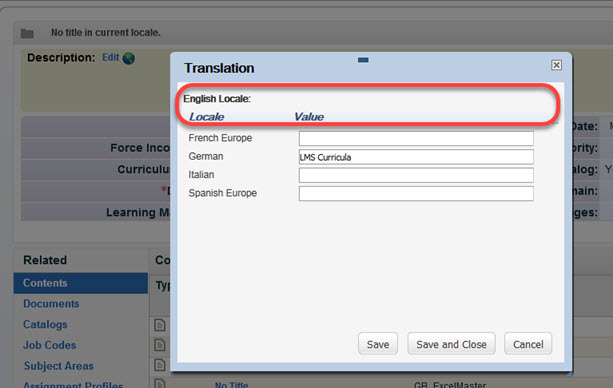The width and height of the screenshot is (613, 388).
Task: Click the German field containing LMS Curricula
Action: click(x=416, y=157)
